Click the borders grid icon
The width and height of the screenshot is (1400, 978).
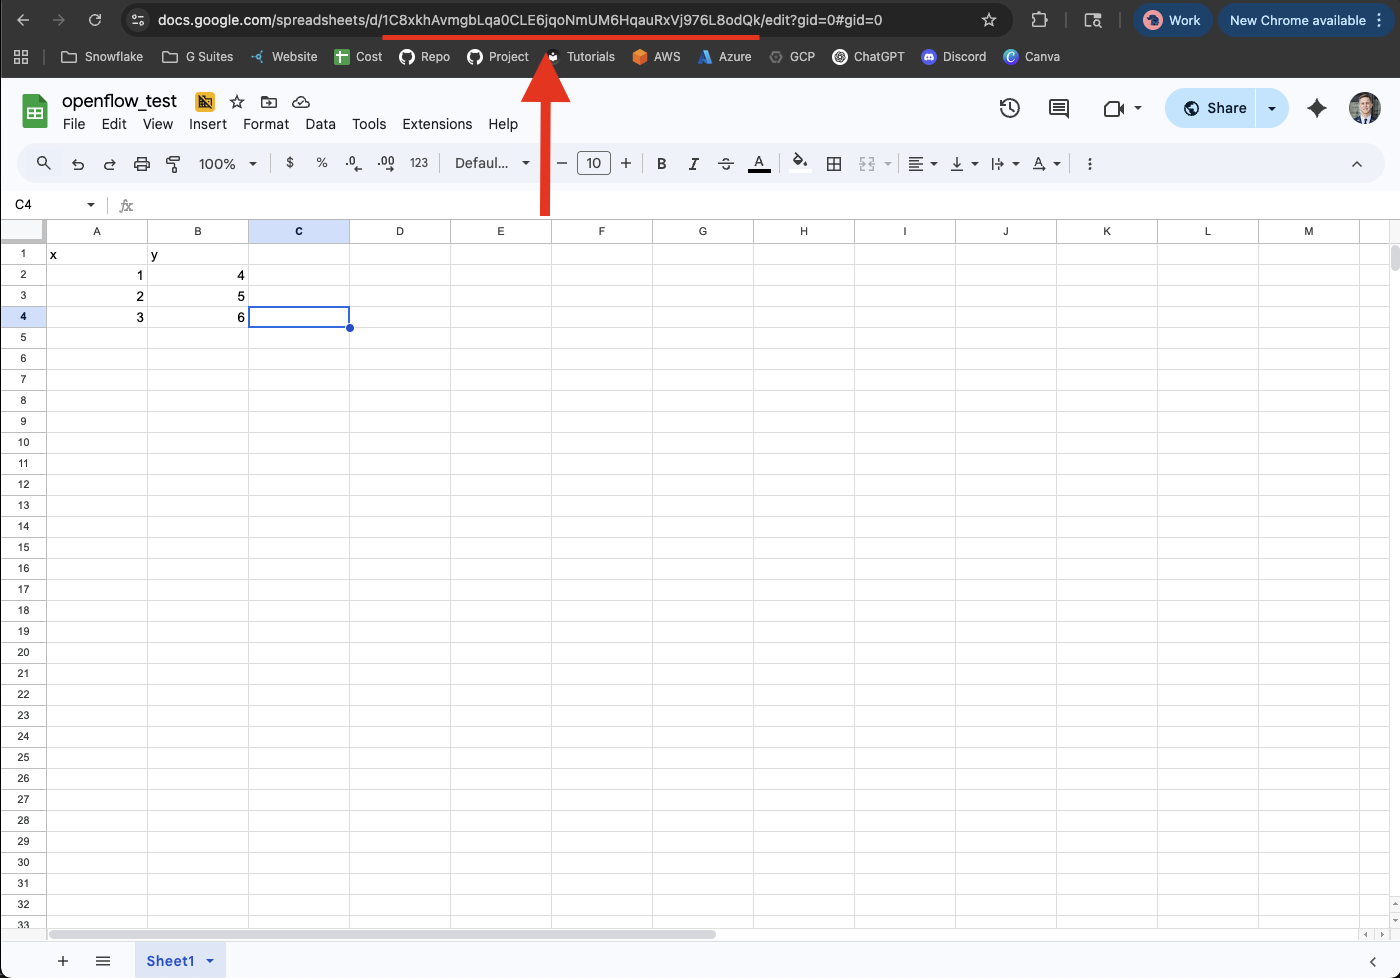pyautogui.click(x=834, y=164)
